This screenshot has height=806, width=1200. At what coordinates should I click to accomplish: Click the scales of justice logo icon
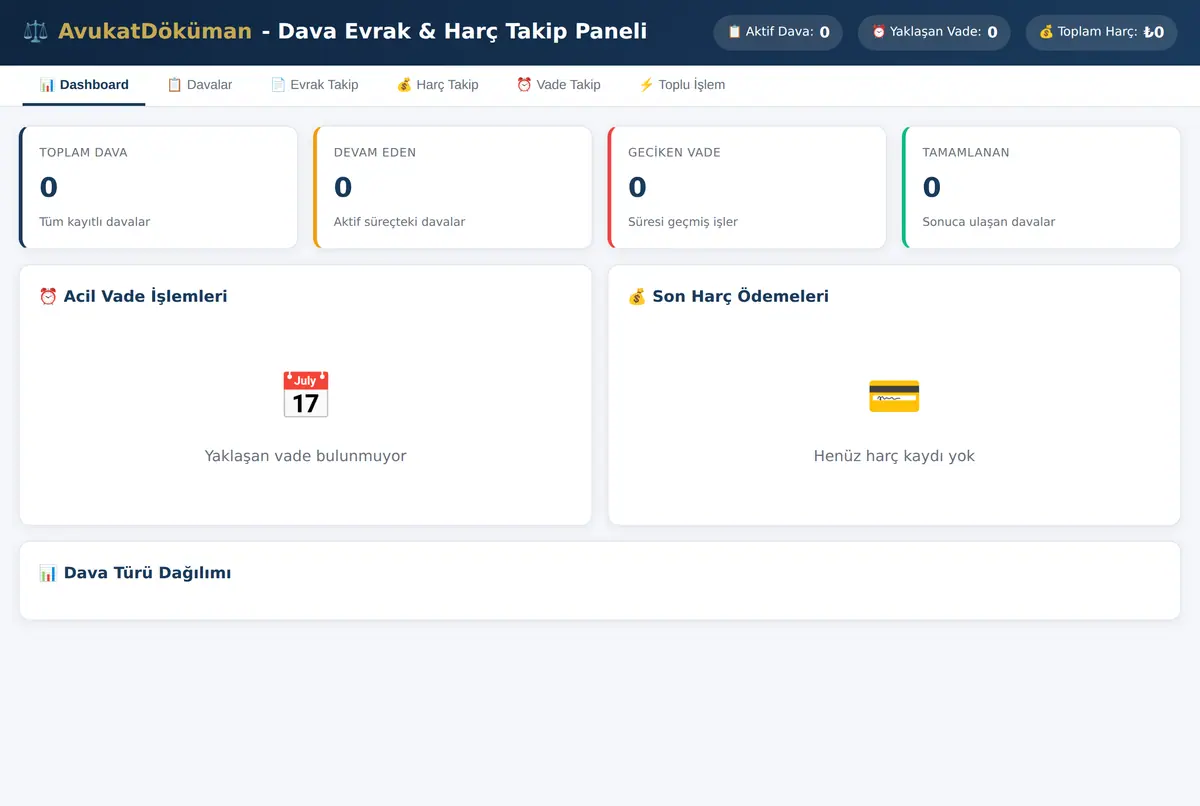[35, 32]
